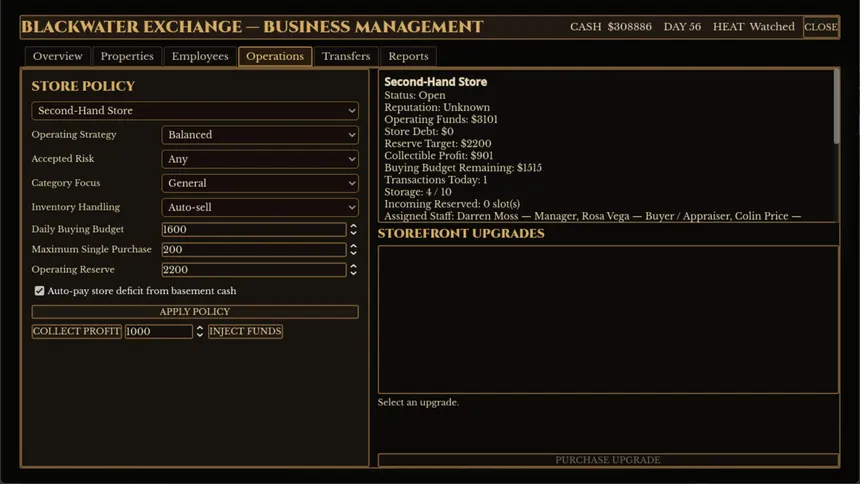Click the Daily Buying Budget field
Image resolution: width=860 pixels, height=484 pixels.
click(254, 229)
